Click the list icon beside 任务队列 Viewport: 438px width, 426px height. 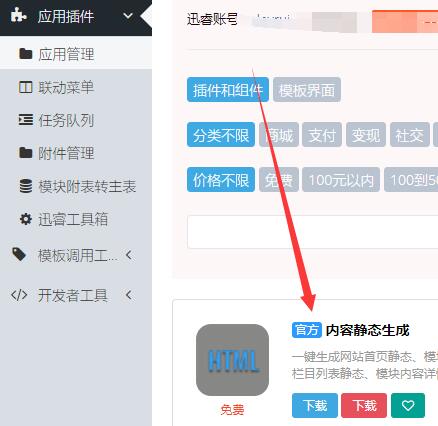click(x=26, y=120)
